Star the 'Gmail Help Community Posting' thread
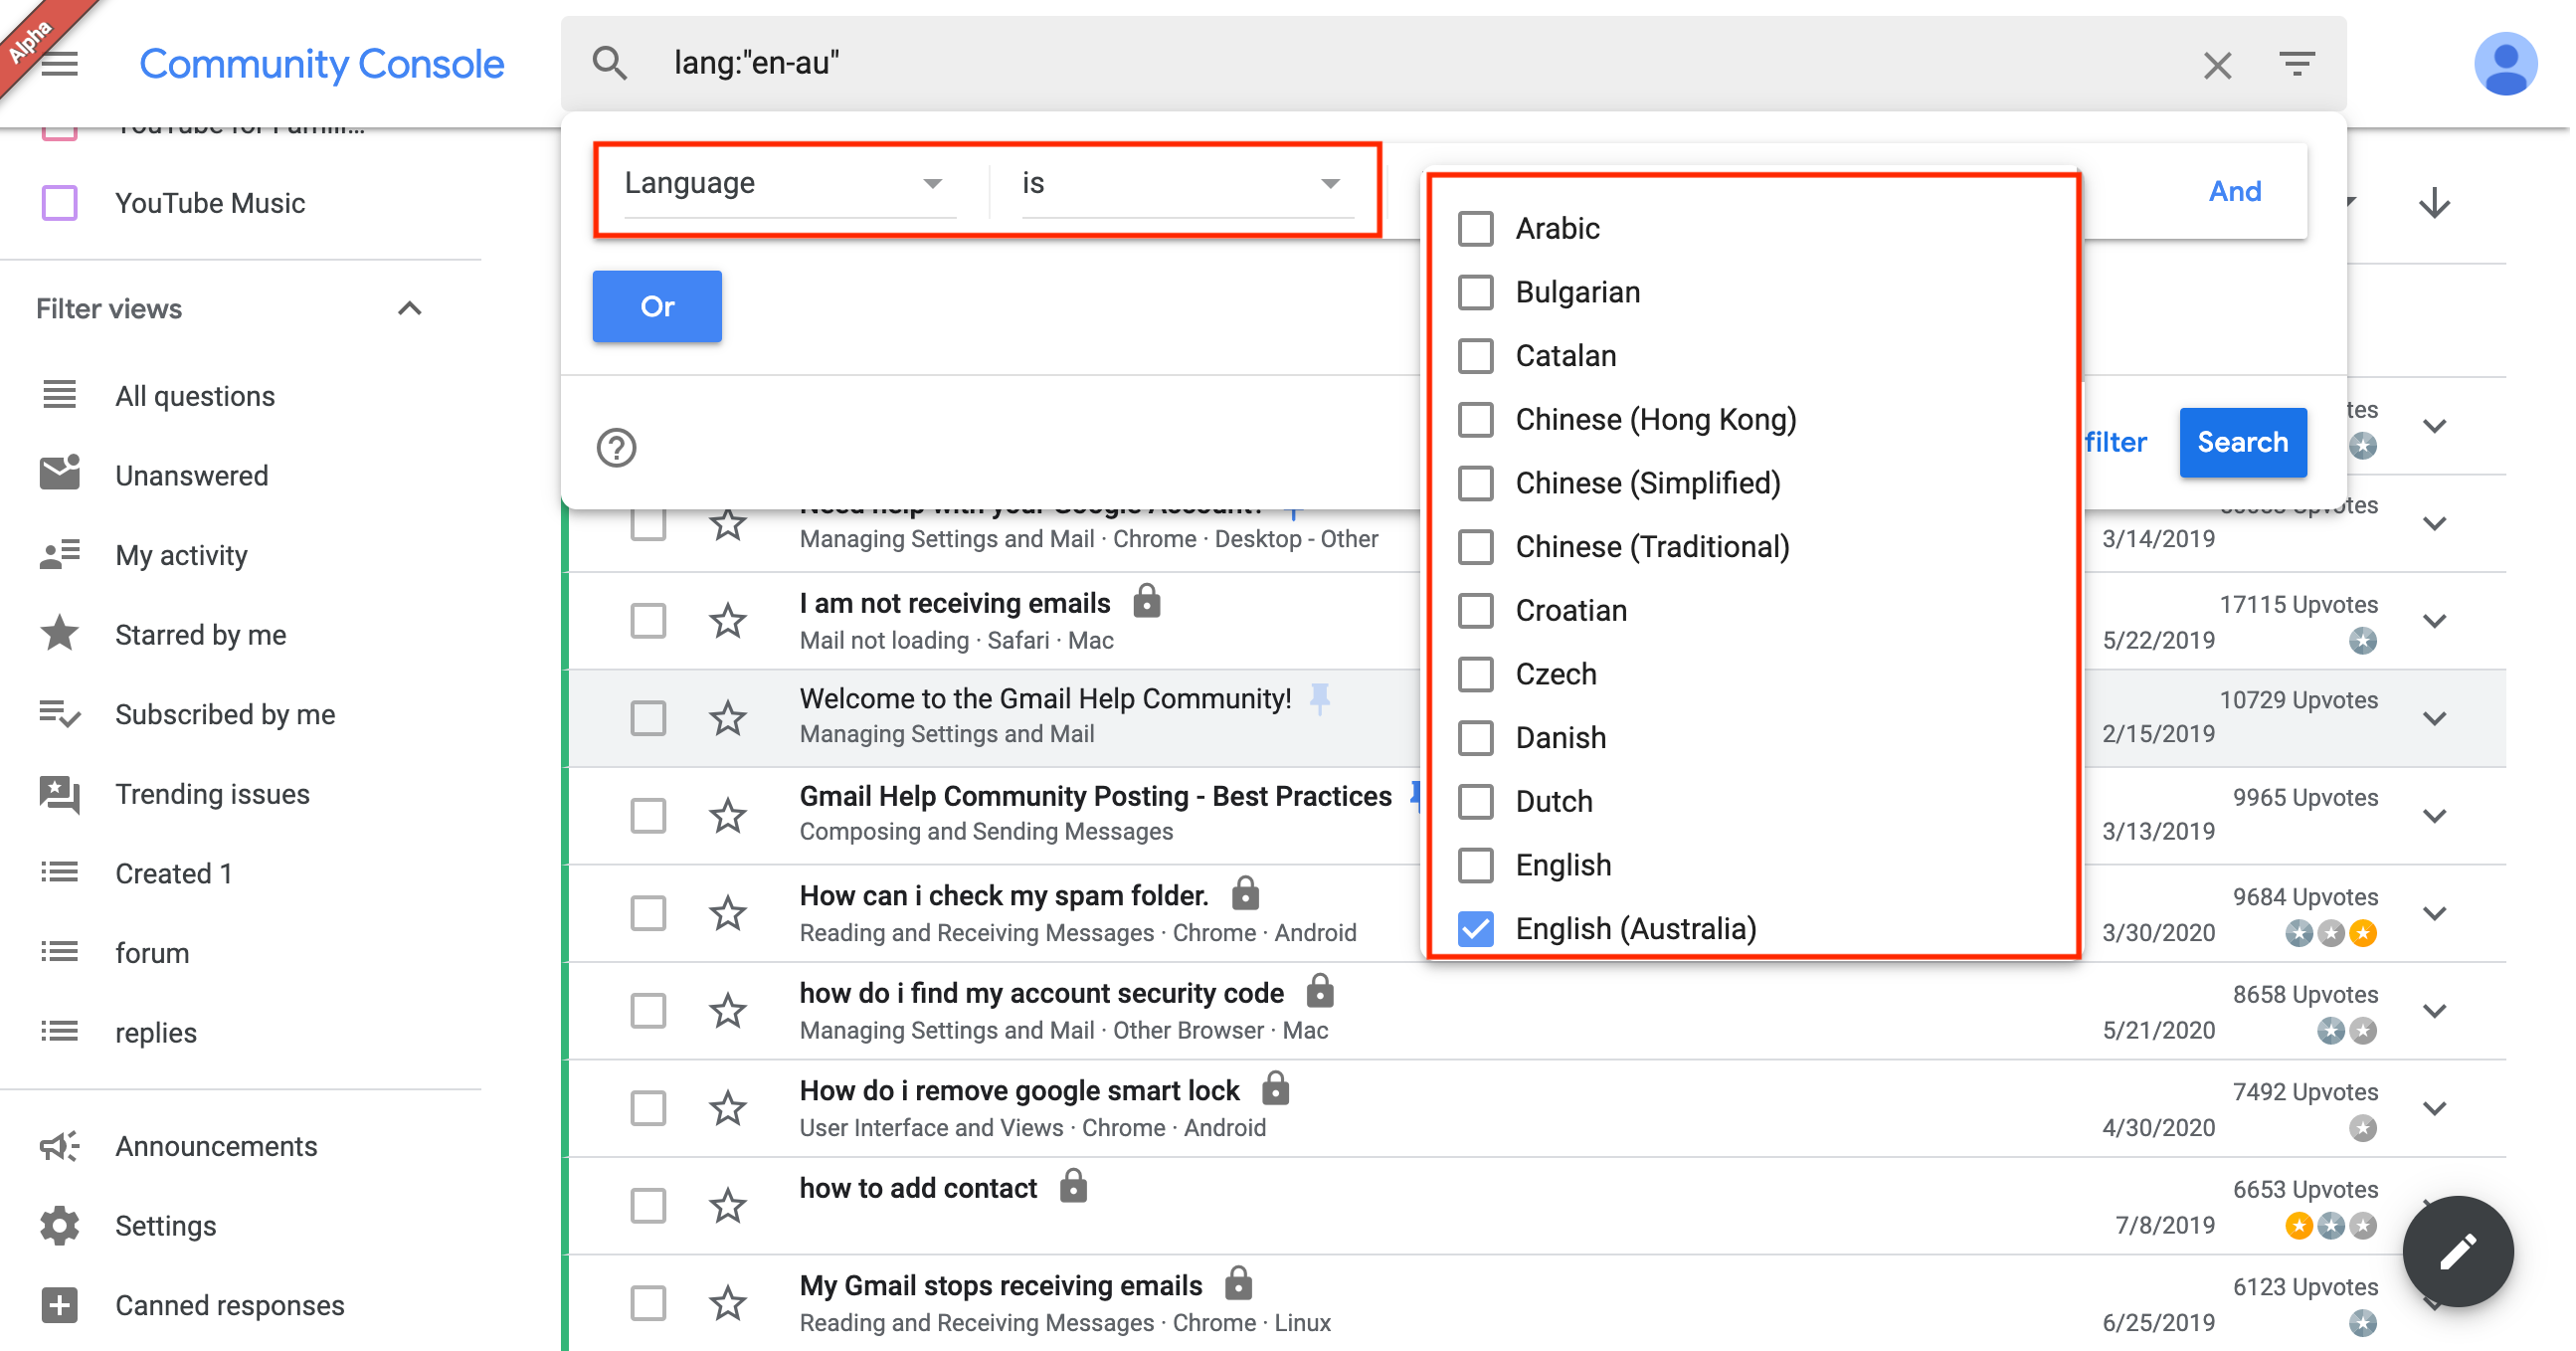The height and width of the screenshot is (1351, 2576). (728, 816)
